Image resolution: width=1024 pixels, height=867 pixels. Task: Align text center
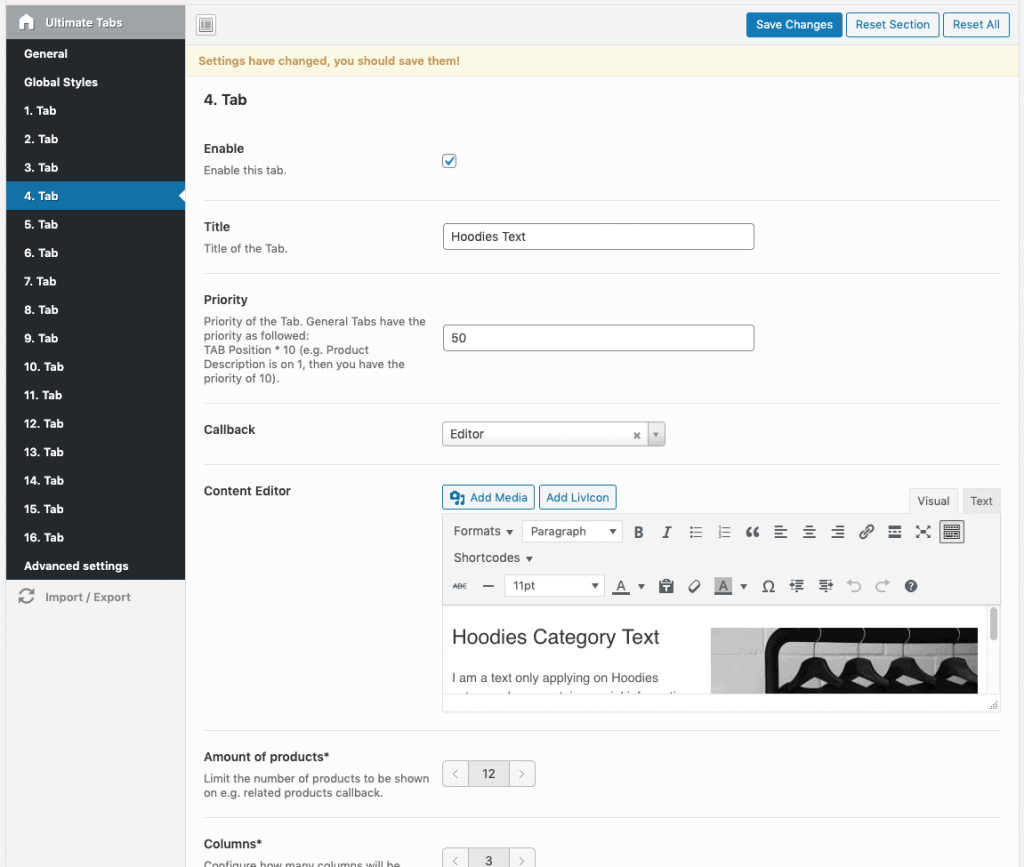tap(809, 532)
